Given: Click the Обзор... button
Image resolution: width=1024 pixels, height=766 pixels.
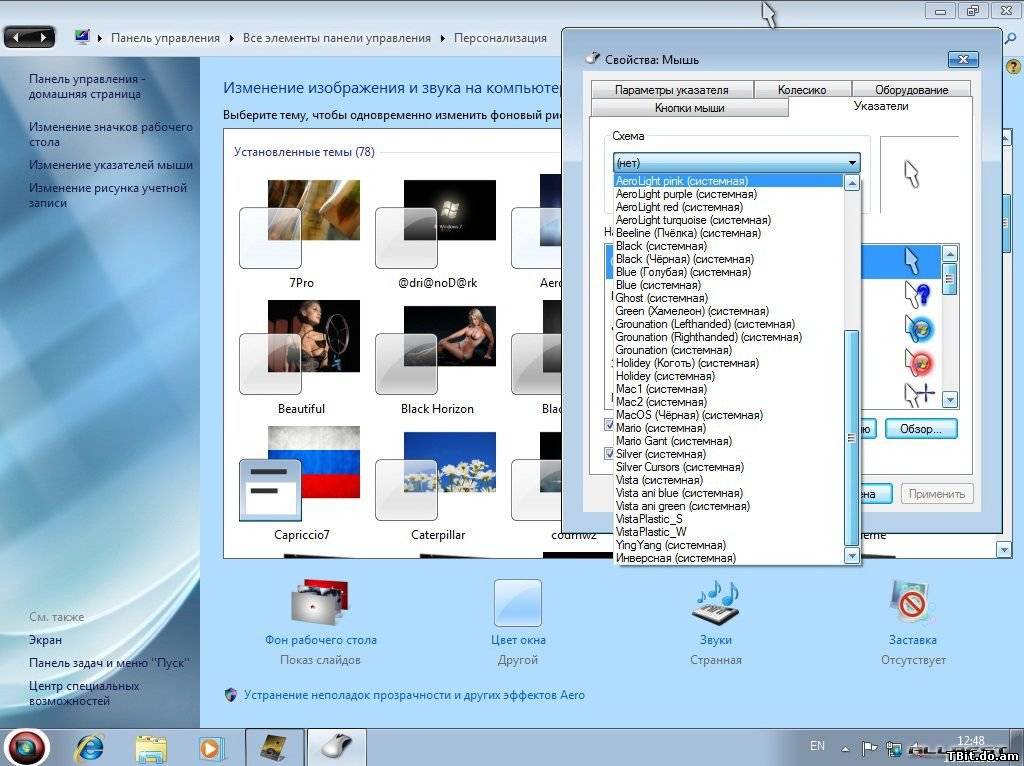Looking at the screenshot, I should pyautogui.click(x=921, y=429).
